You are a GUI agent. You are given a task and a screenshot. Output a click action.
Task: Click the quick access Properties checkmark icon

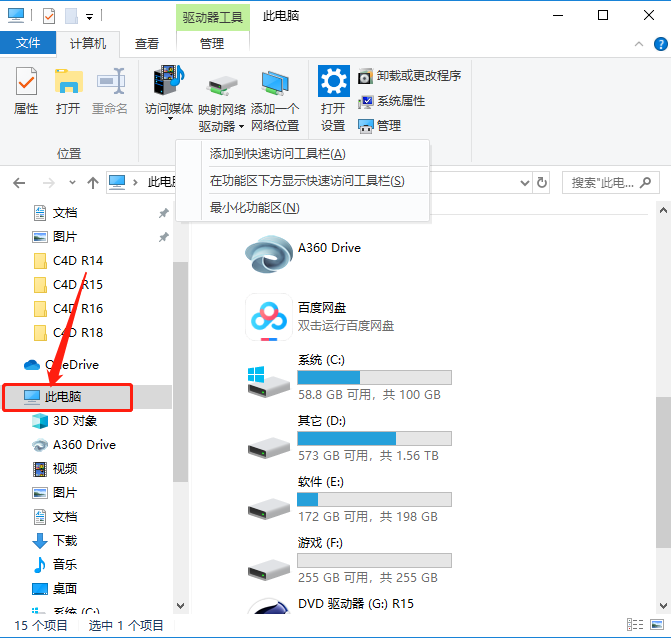pyautogui.click(x=49, y=16)
